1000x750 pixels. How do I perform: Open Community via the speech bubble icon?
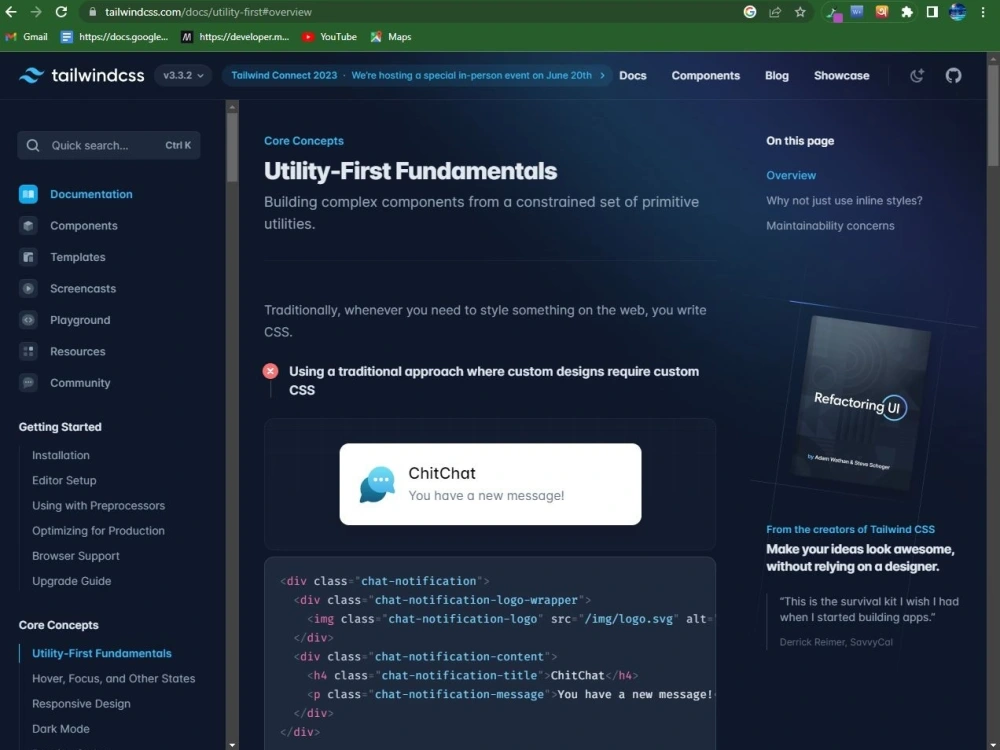tap(30, 383)
